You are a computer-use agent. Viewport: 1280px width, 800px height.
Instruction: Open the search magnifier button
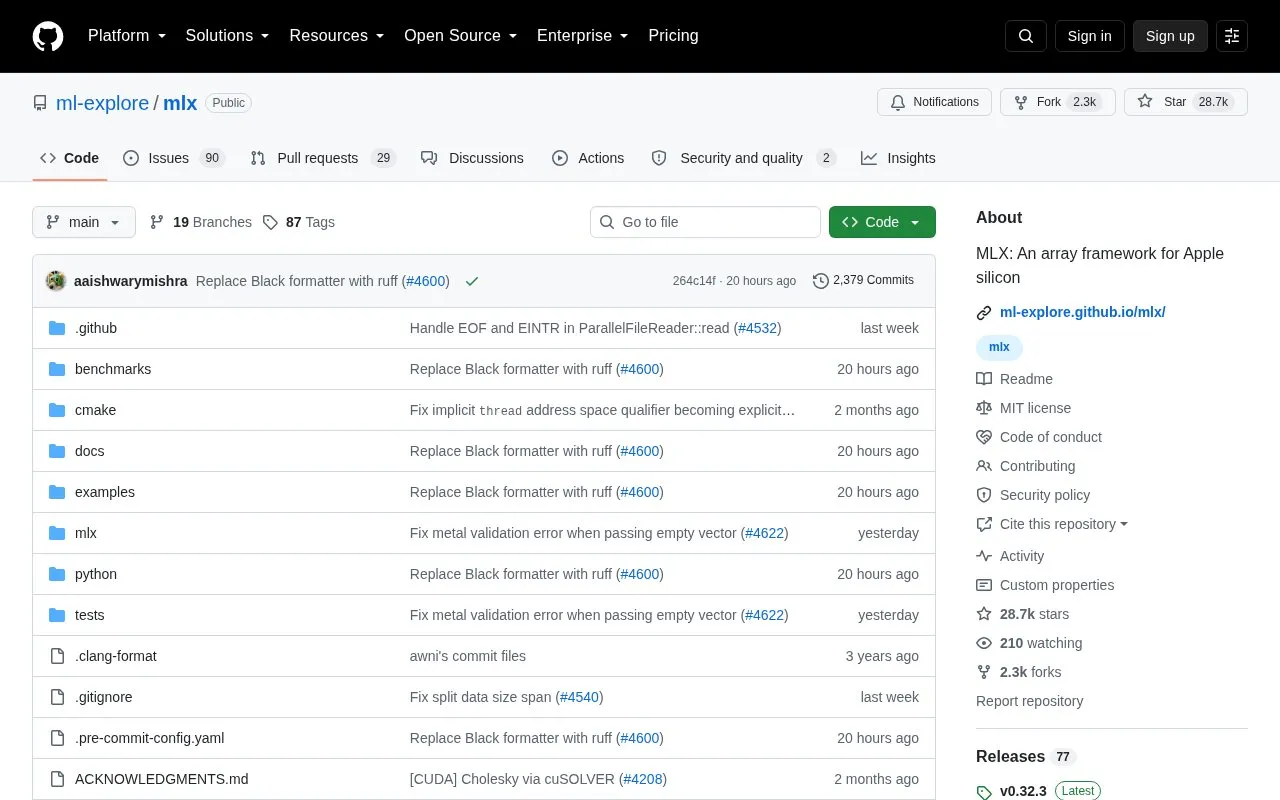point(1026,36)
